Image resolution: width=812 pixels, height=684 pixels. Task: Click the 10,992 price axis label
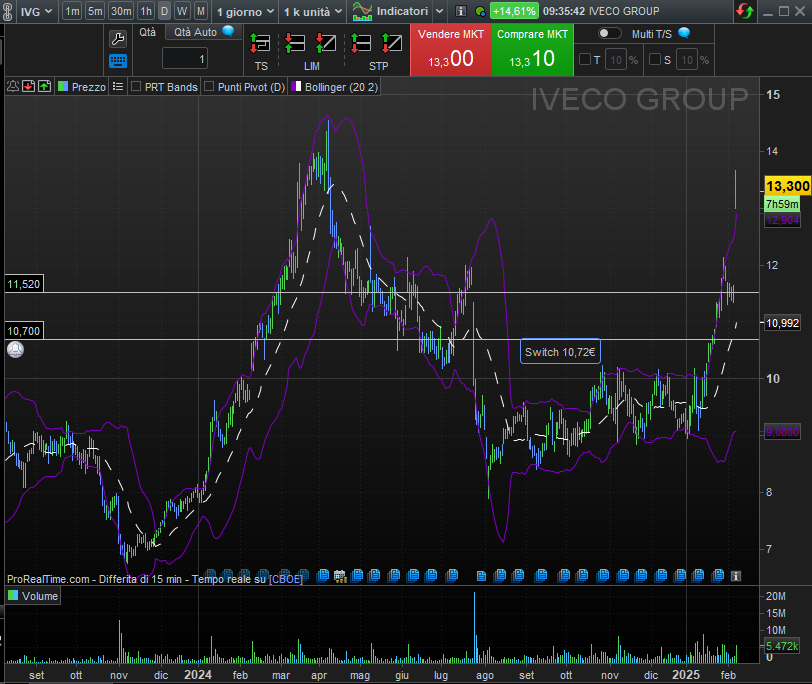pos(782,323)
